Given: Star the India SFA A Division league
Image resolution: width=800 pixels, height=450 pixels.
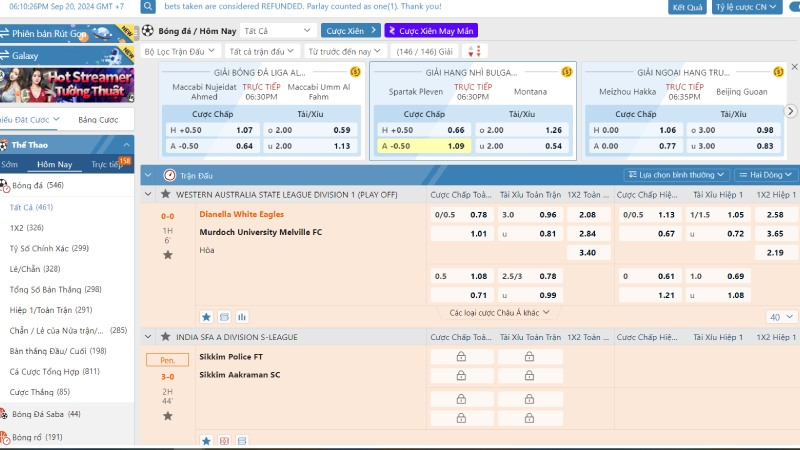Looking at the screenshot, I should pos(165,337).
